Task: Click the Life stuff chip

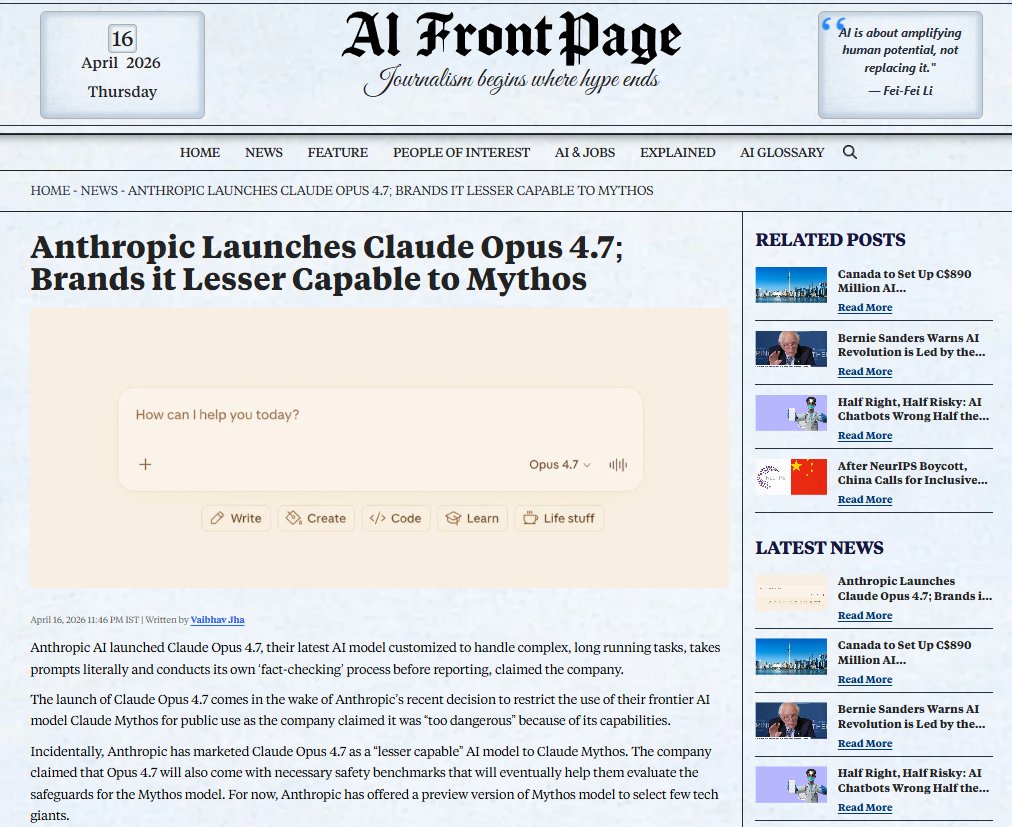Action: point(559,518)
